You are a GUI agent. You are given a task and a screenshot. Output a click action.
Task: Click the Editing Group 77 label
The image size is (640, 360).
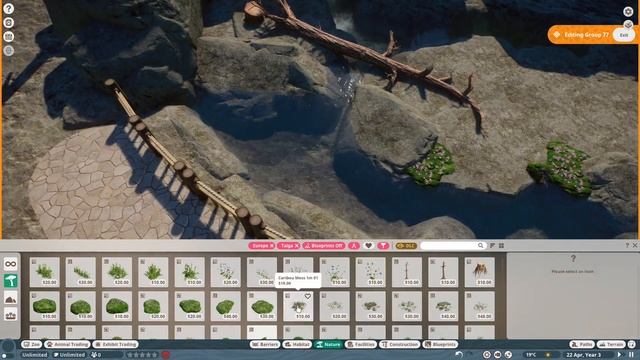click(586, 35)
